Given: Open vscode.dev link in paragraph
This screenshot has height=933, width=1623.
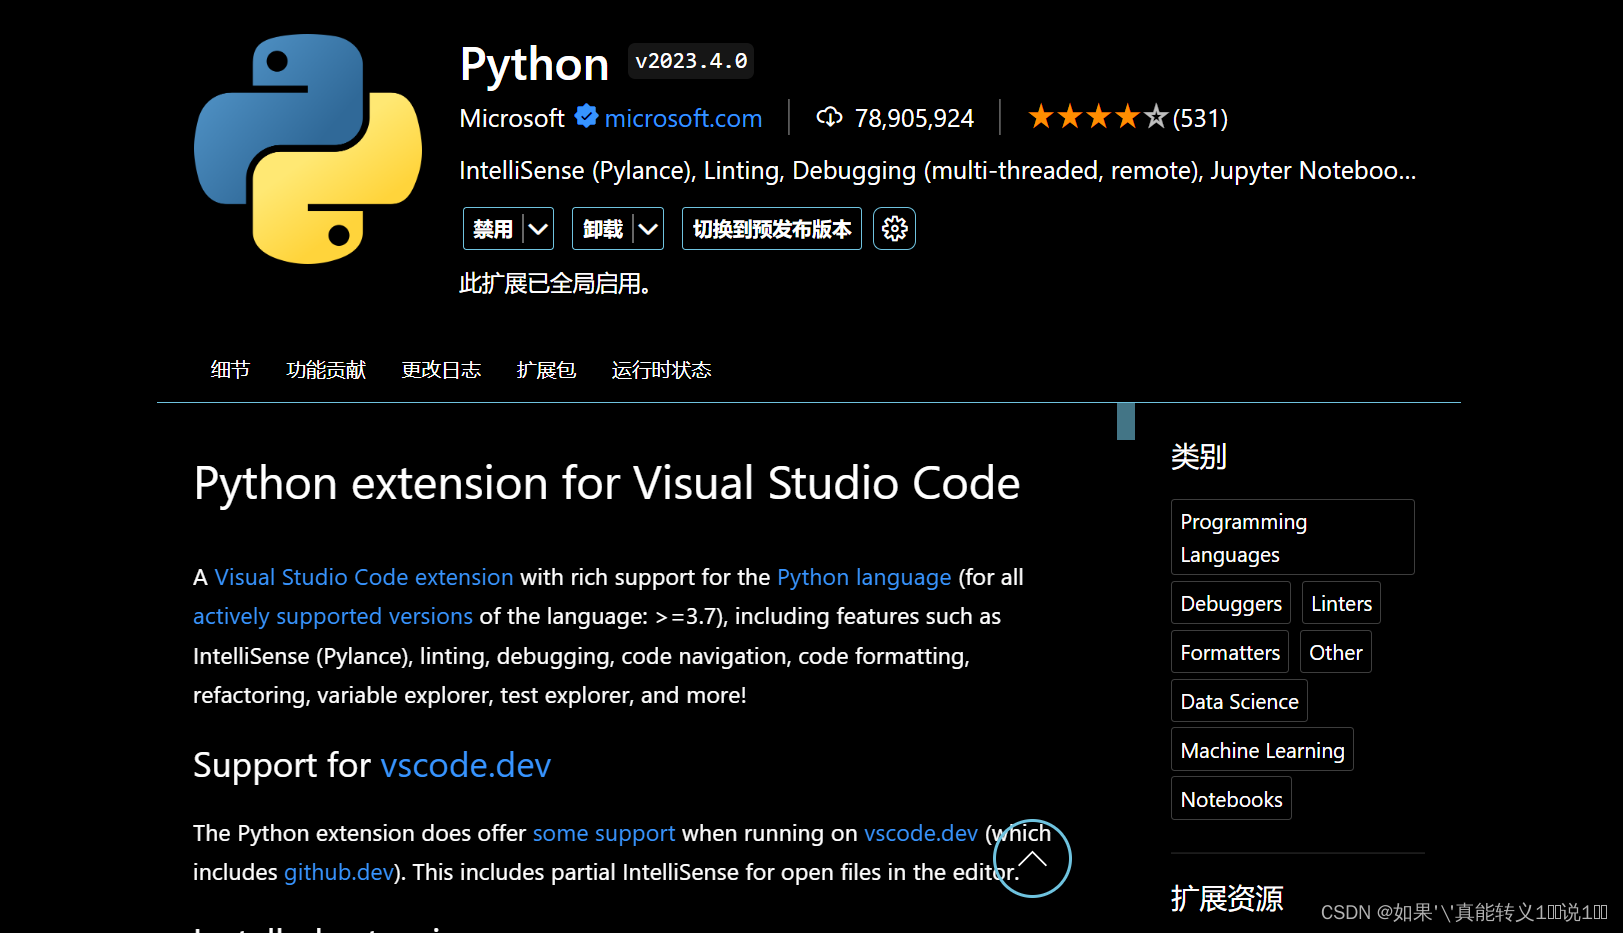Looking at the screenshot, I should click(x=921, y=833).
